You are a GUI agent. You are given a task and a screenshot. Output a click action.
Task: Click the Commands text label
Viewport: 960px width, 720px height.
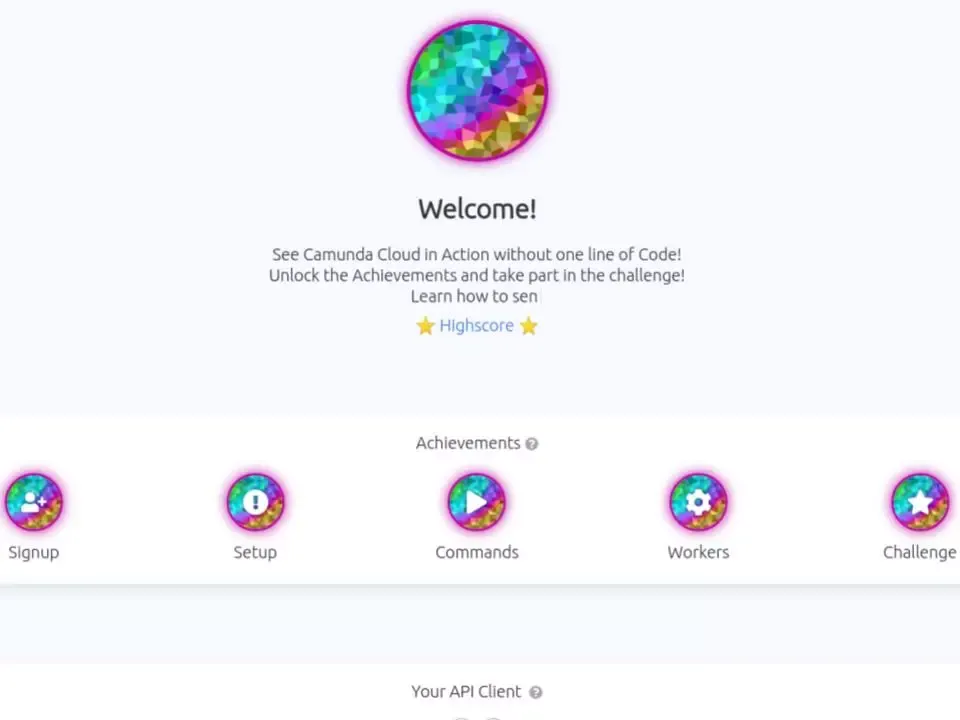[x=477, y=552]
